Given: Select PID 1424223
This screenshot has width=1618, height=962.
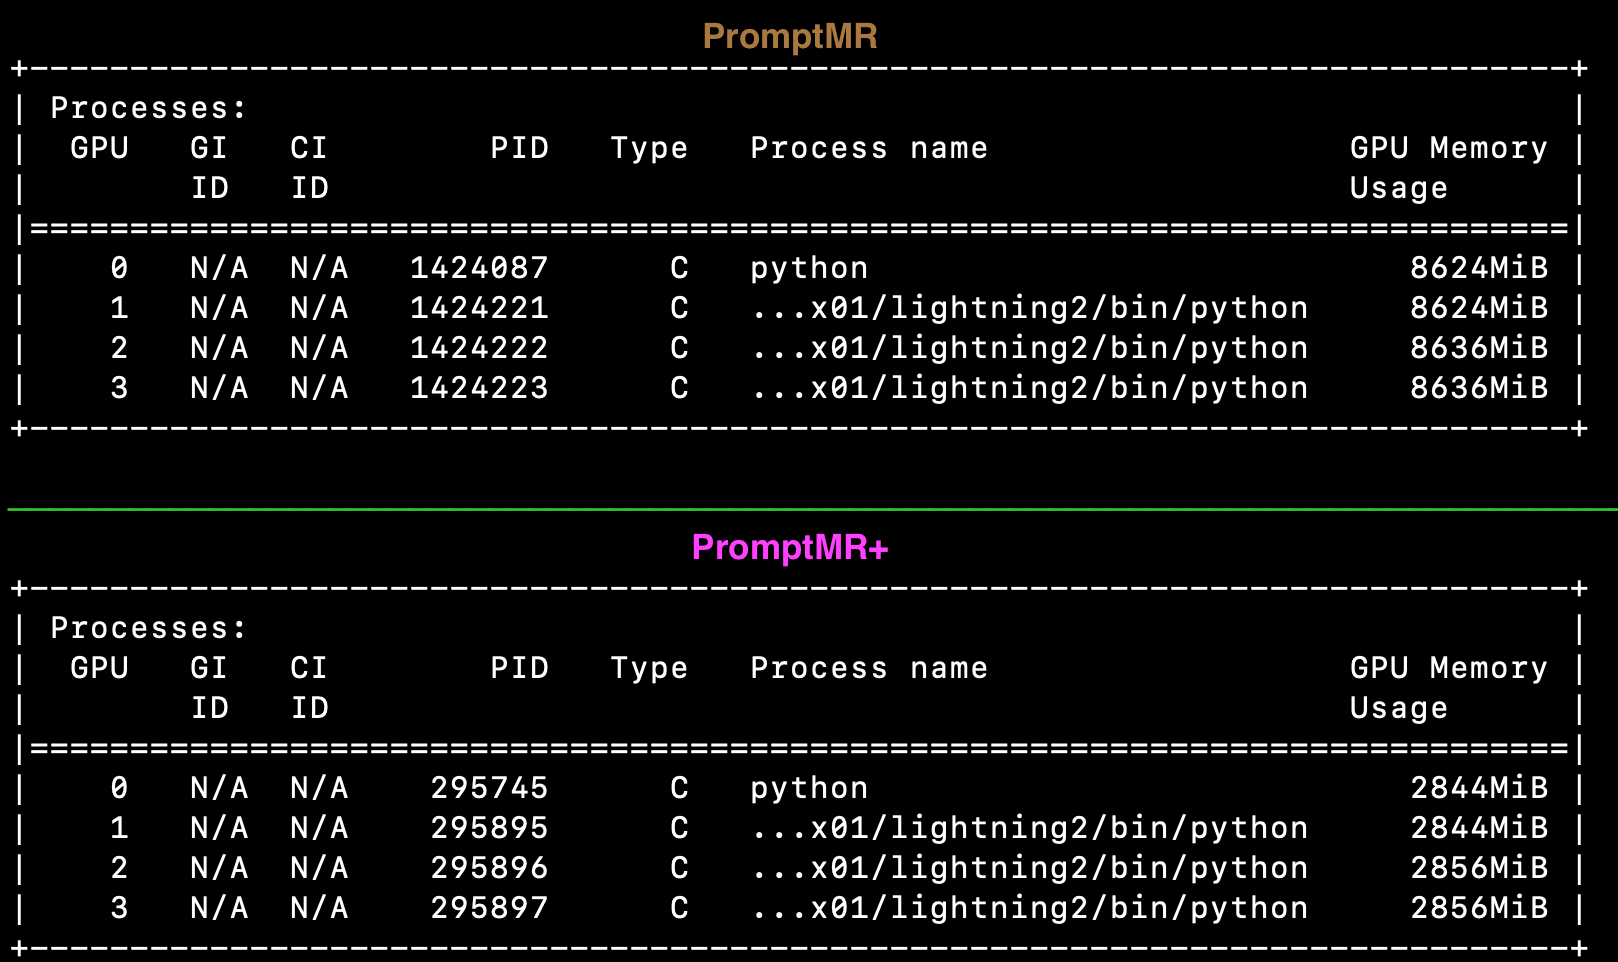Looking at the screenshot, I should click(479, 388).
